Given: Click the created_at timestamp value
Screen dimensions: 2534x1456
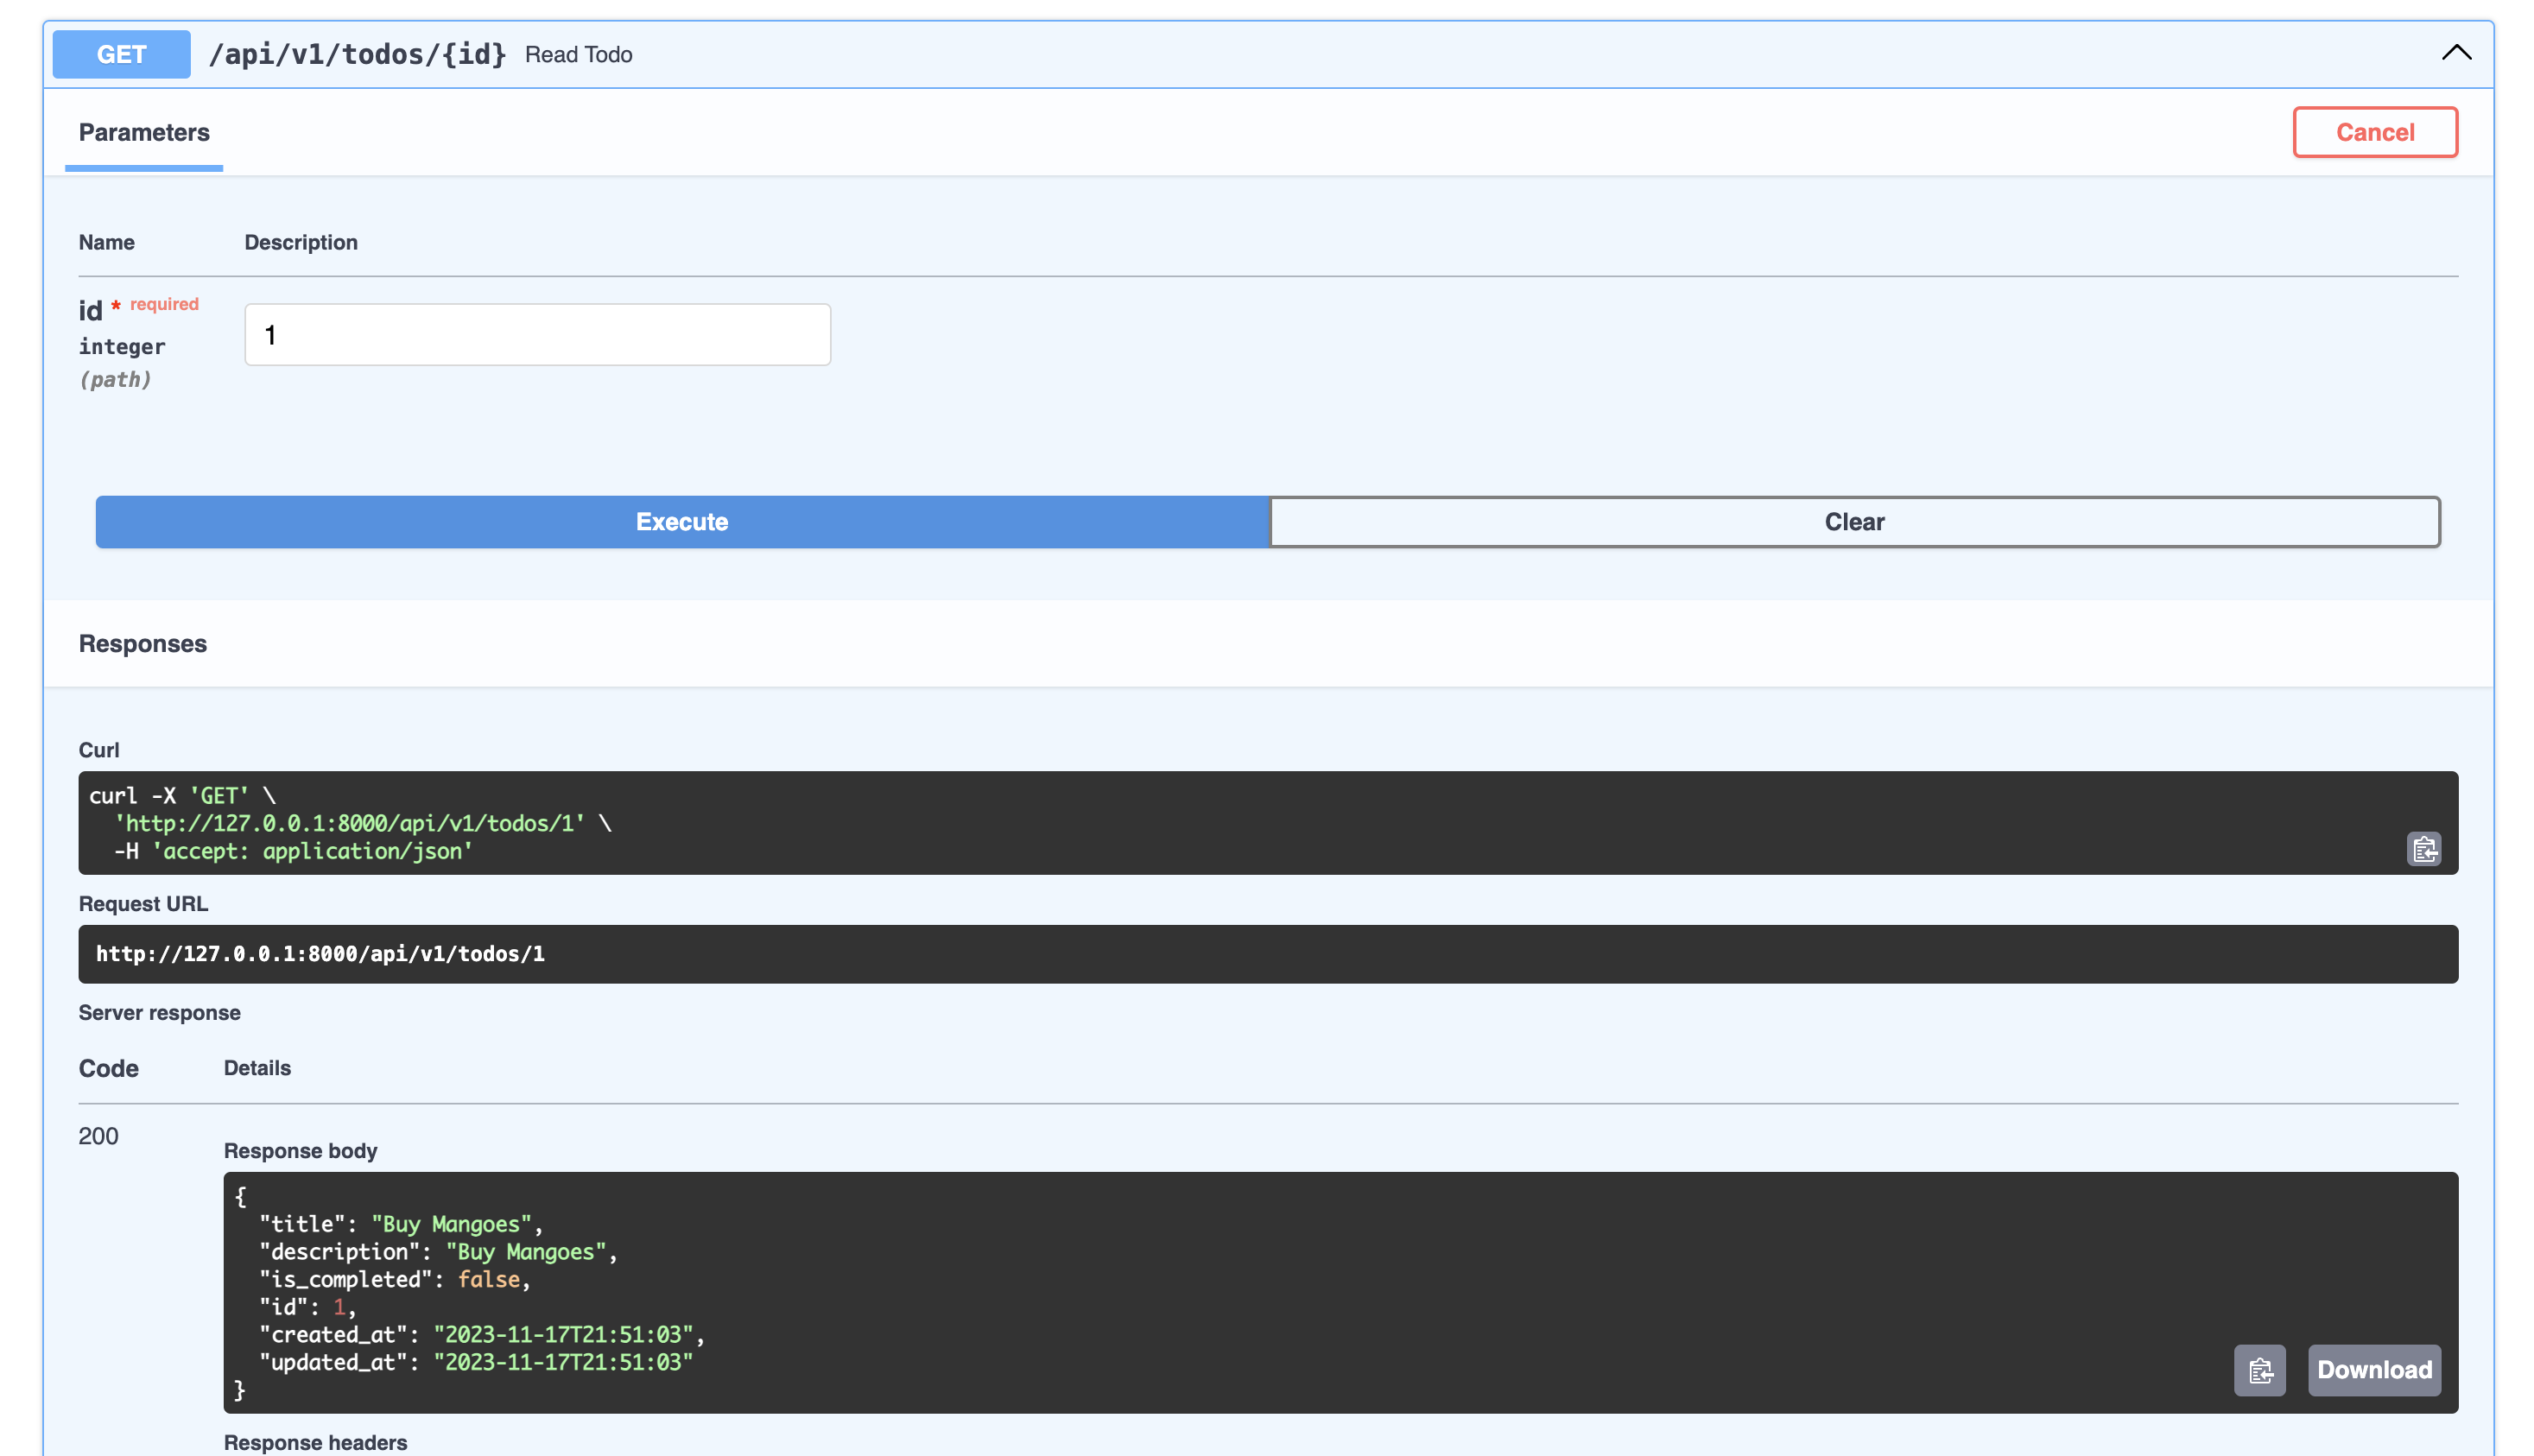Looking at the screenshot, I should click(563, 1334).
